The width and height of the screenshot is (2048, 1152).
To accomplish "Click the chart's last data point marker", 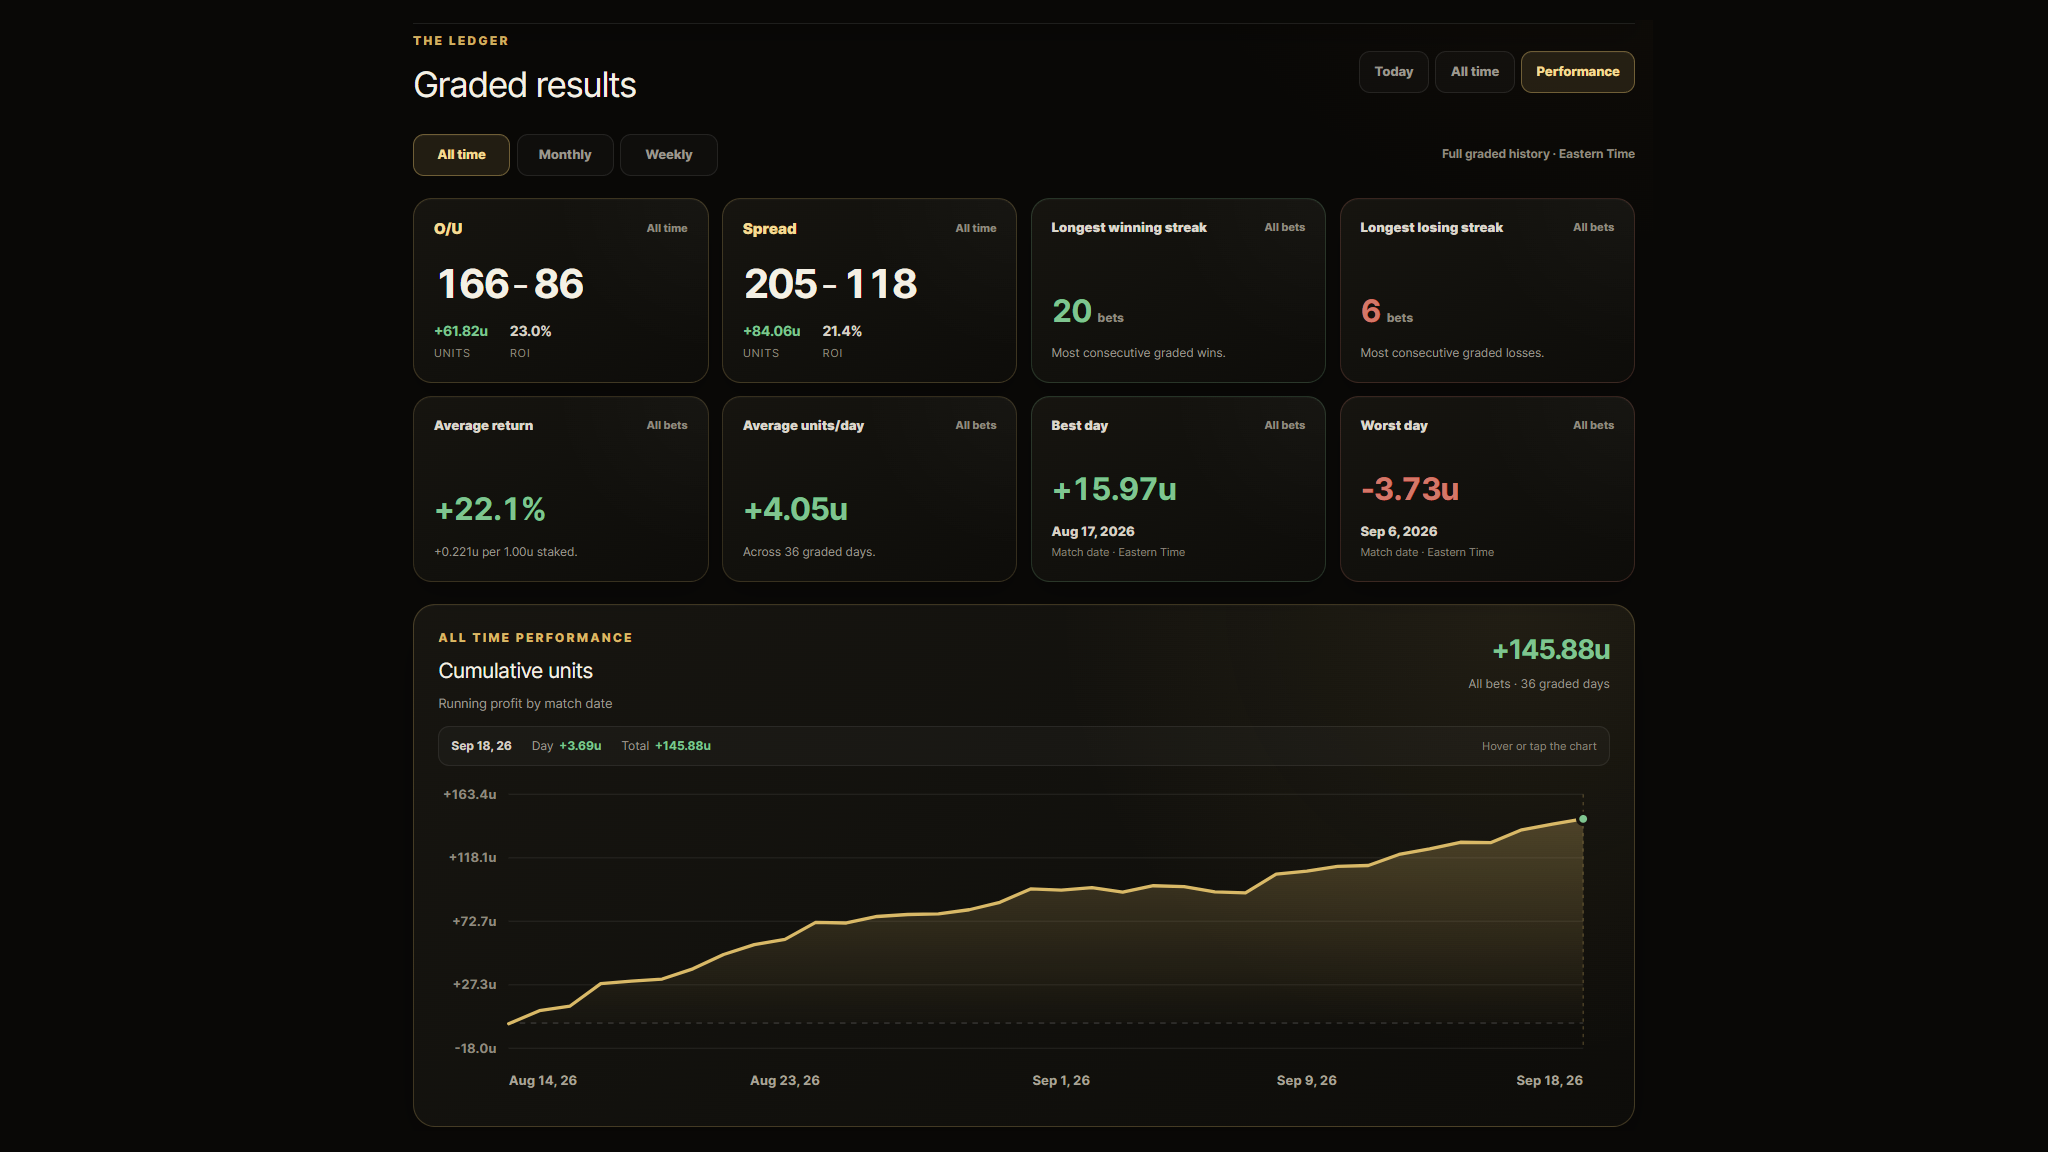I will coord(1583,819).
